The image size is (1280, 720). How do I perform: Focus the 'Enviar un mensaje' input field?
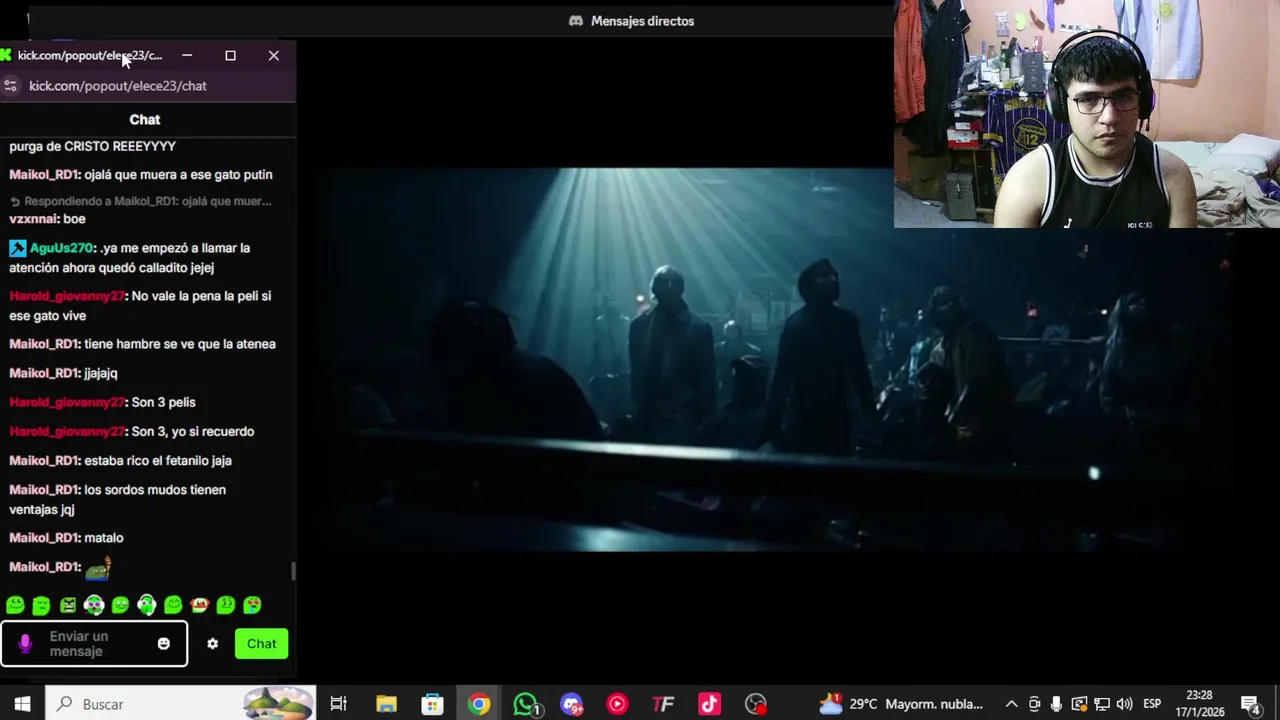click(x=94, y=644)
